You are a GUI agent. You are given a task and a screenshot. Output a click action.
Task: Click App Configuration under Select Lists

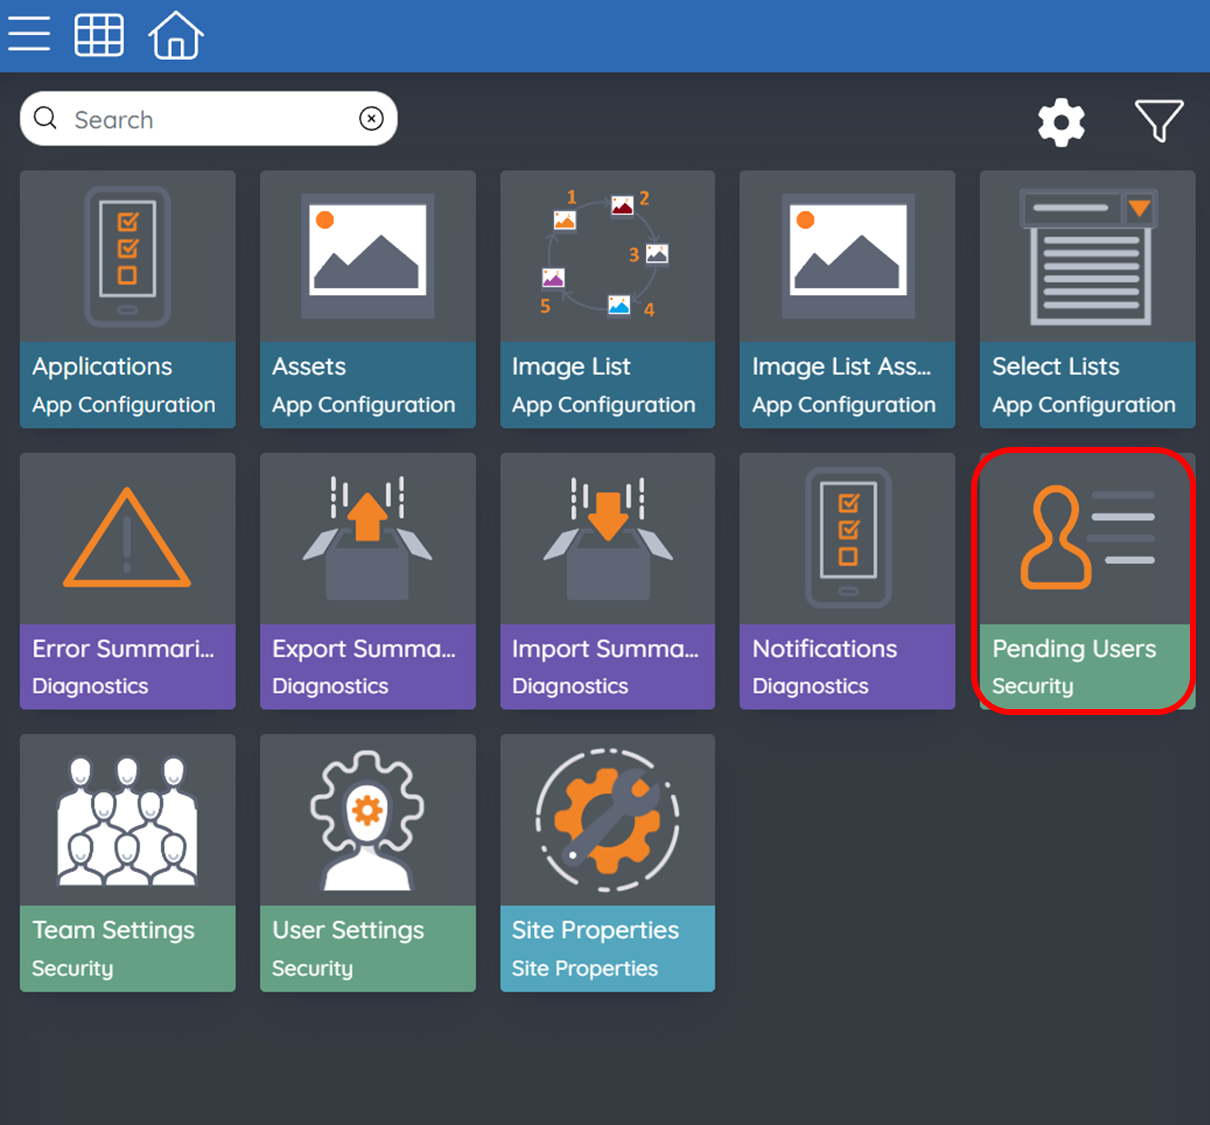click(x=1084, y=405)
